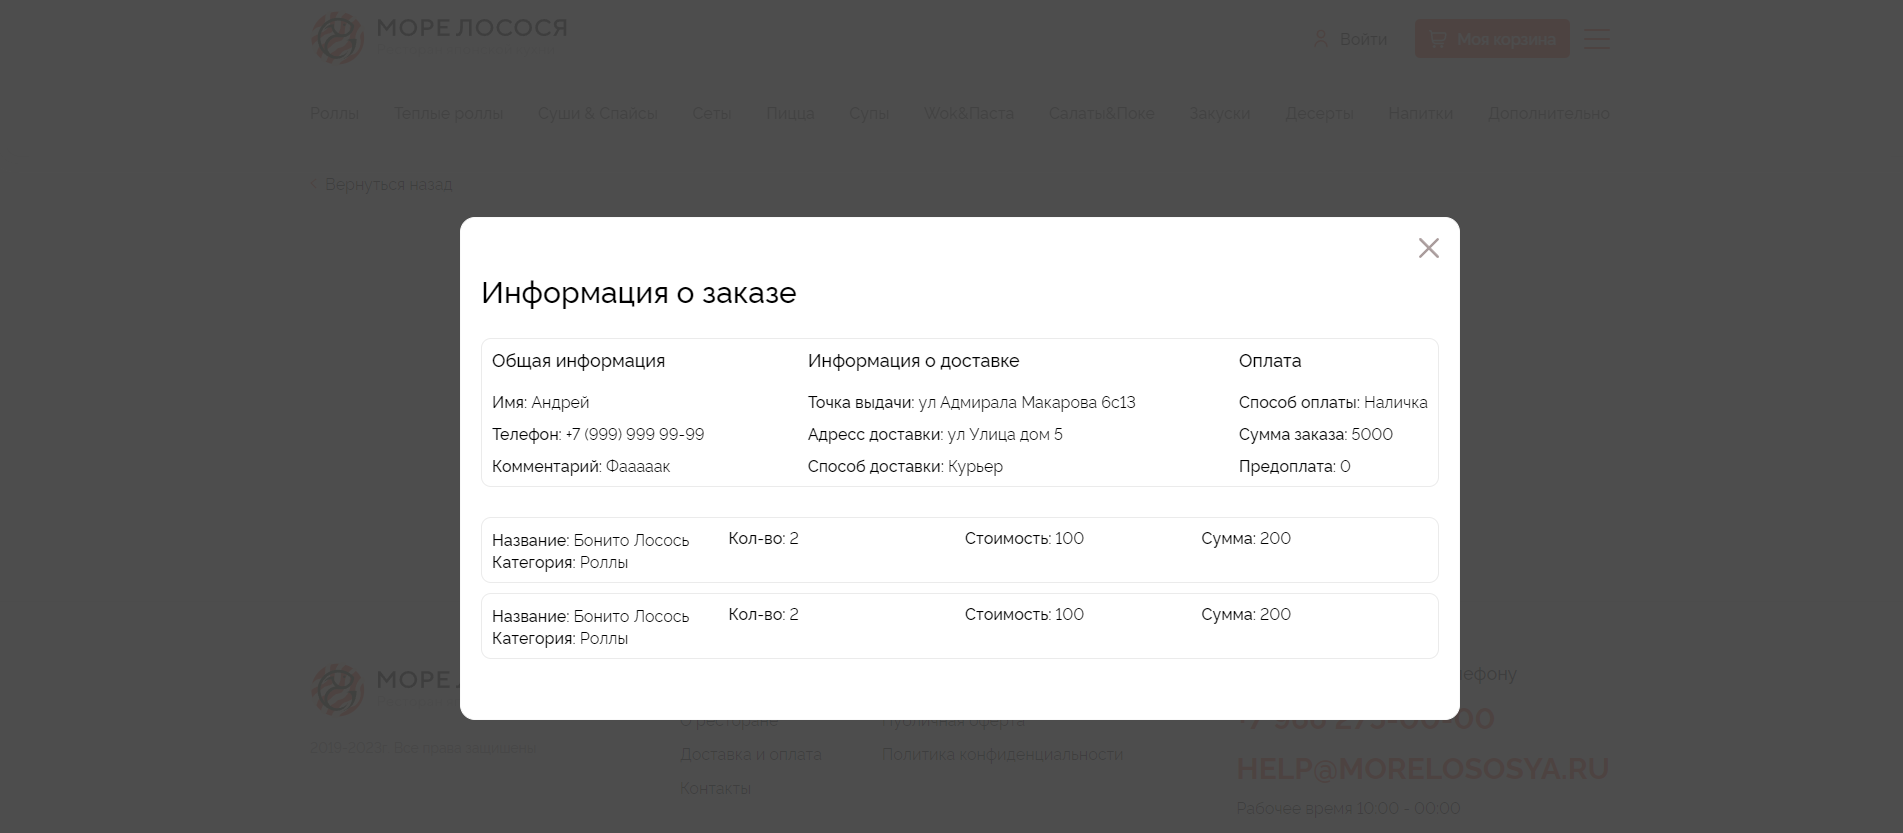Go to Роллы category
This screenshot has height=833, width=1903.
(334, 113)
